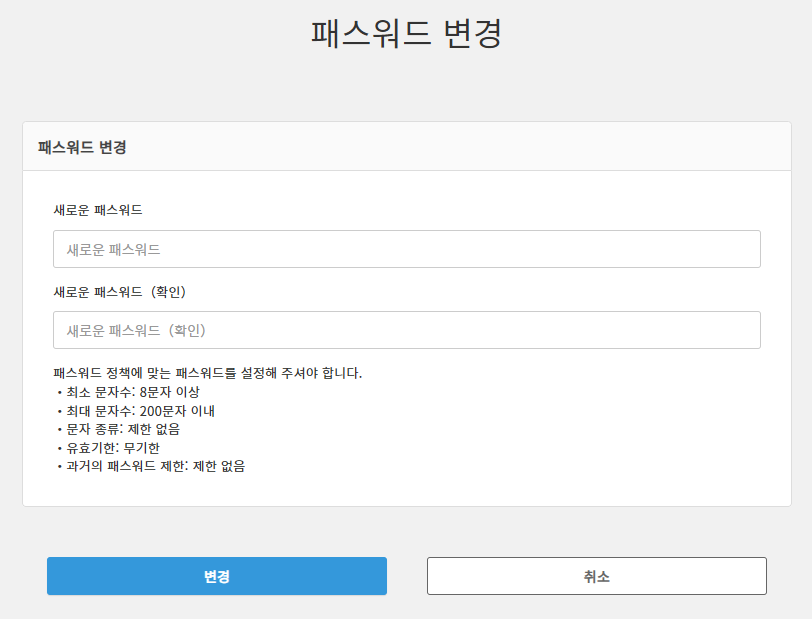Focus the 새로운 패스워드 (확인) input field
The height and width of the screenshot is (619, 812).
[406, 330]
